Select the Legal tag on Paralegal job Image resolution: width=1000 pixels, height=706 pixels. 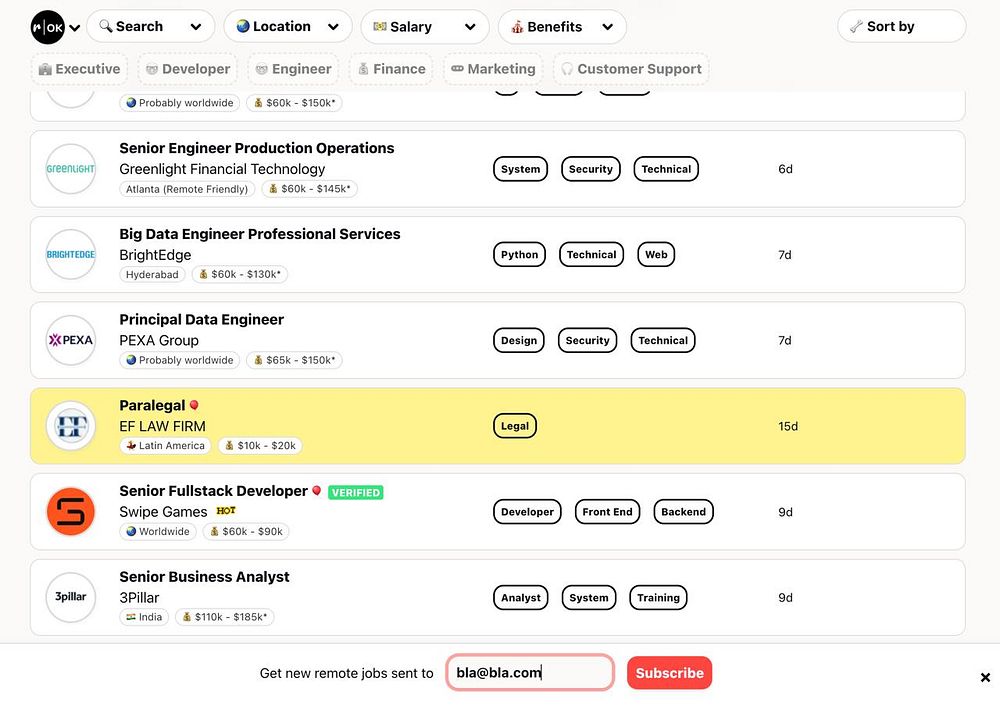[515, 426]
